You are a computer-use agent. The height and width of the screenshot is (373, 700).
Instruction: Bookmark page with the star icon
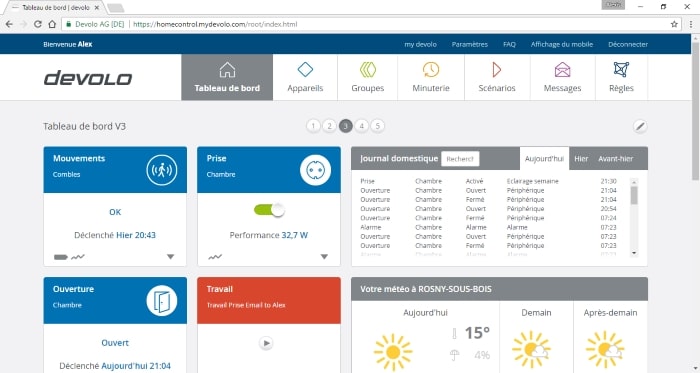click(674, 24)
